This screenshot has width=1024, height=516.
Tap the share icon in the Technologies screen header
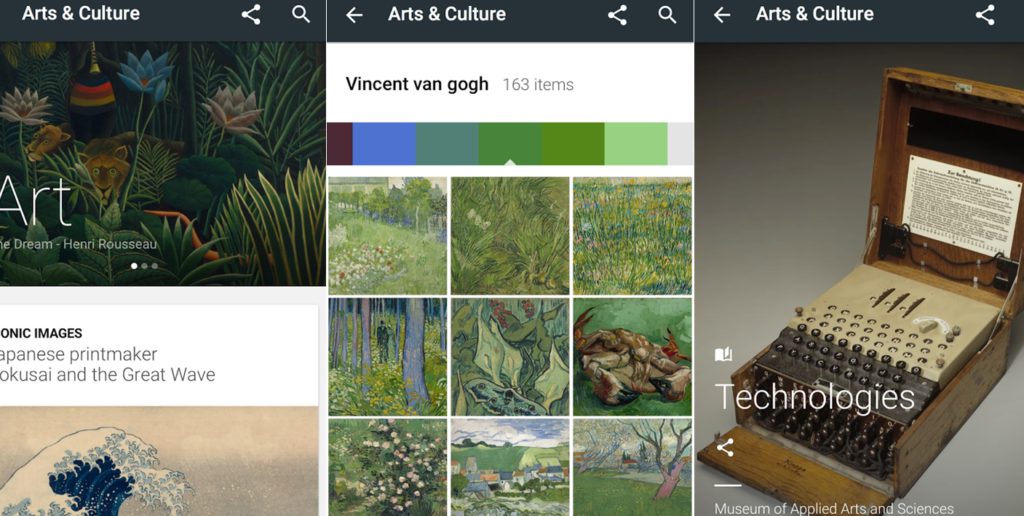pos(985,15)
